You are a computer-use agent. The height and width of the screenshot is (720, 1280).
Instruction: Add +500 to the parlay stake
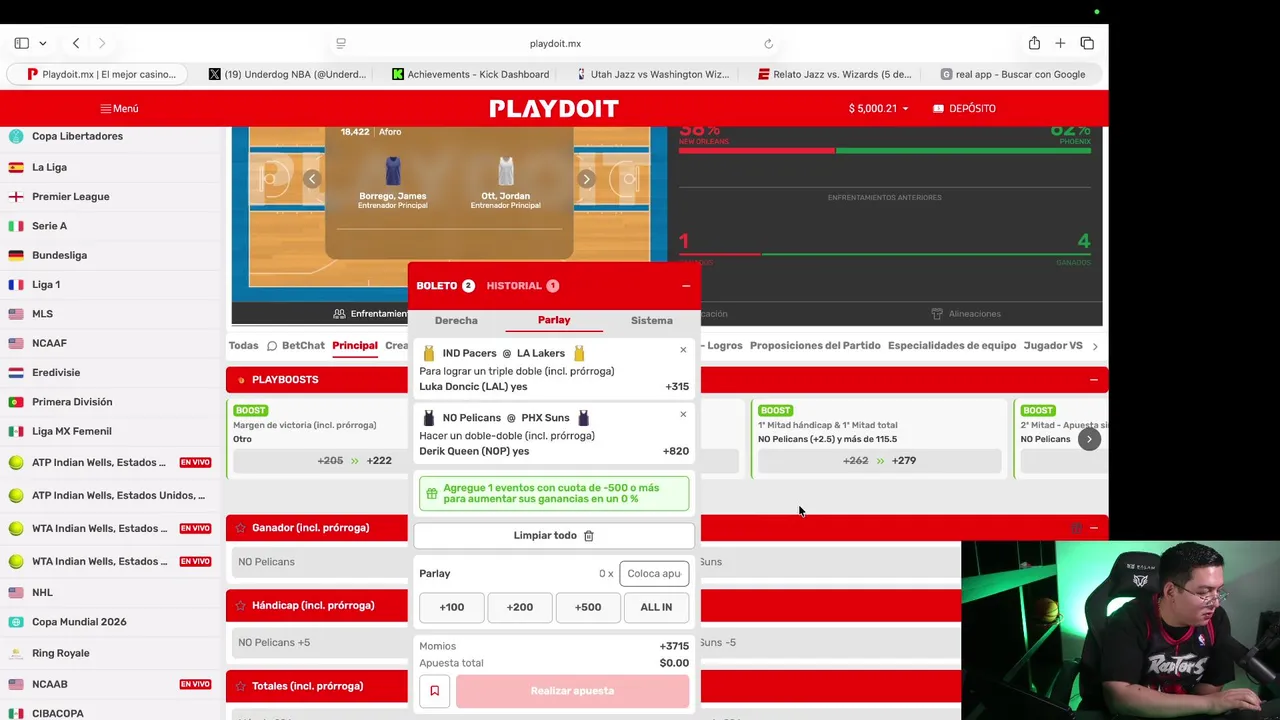click(588, 607)
